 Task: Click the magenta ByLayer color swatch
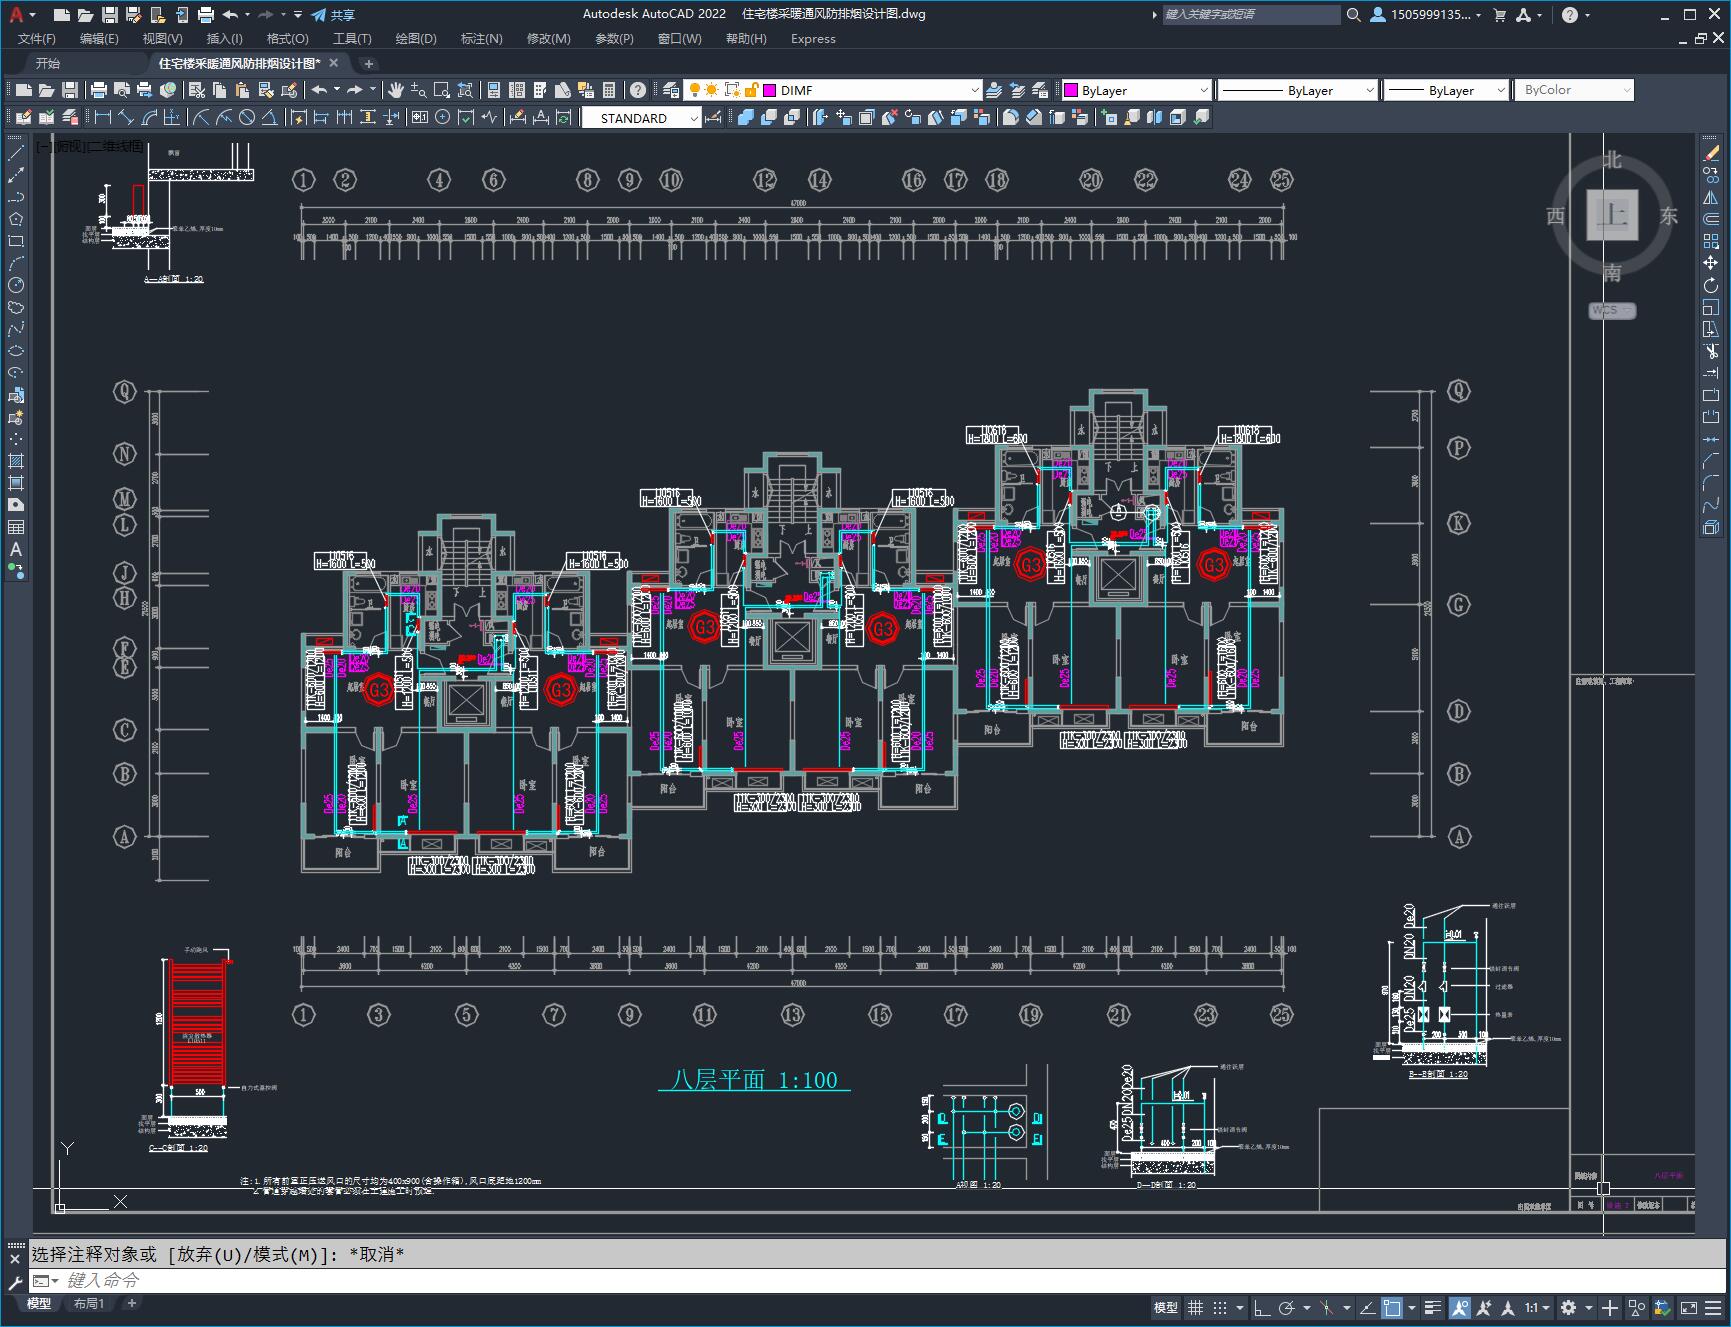pos(1070,90)
